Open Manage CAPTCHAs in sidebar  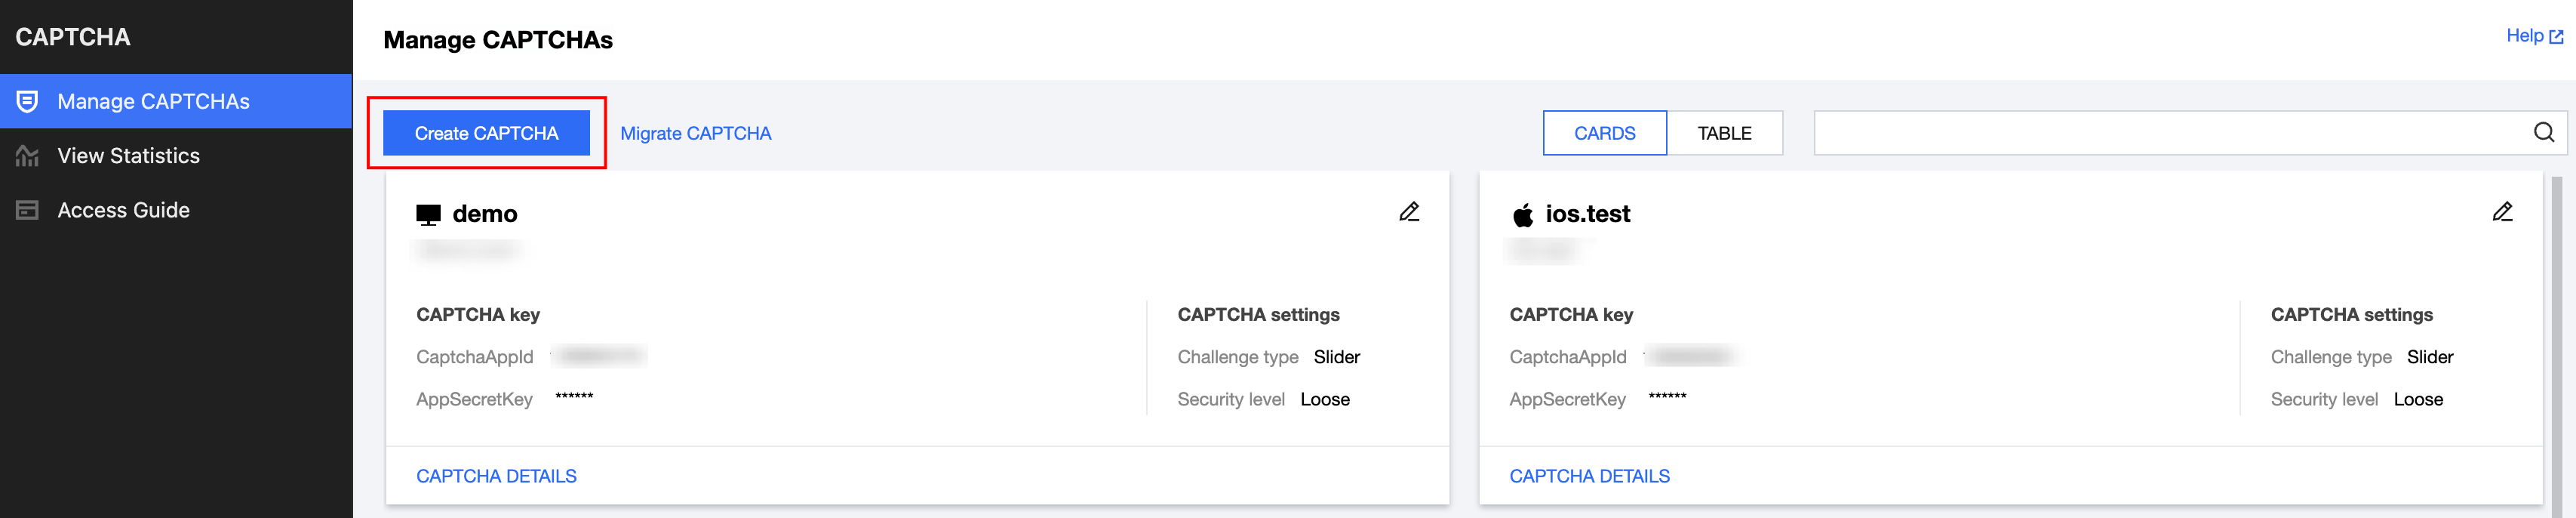153,101
